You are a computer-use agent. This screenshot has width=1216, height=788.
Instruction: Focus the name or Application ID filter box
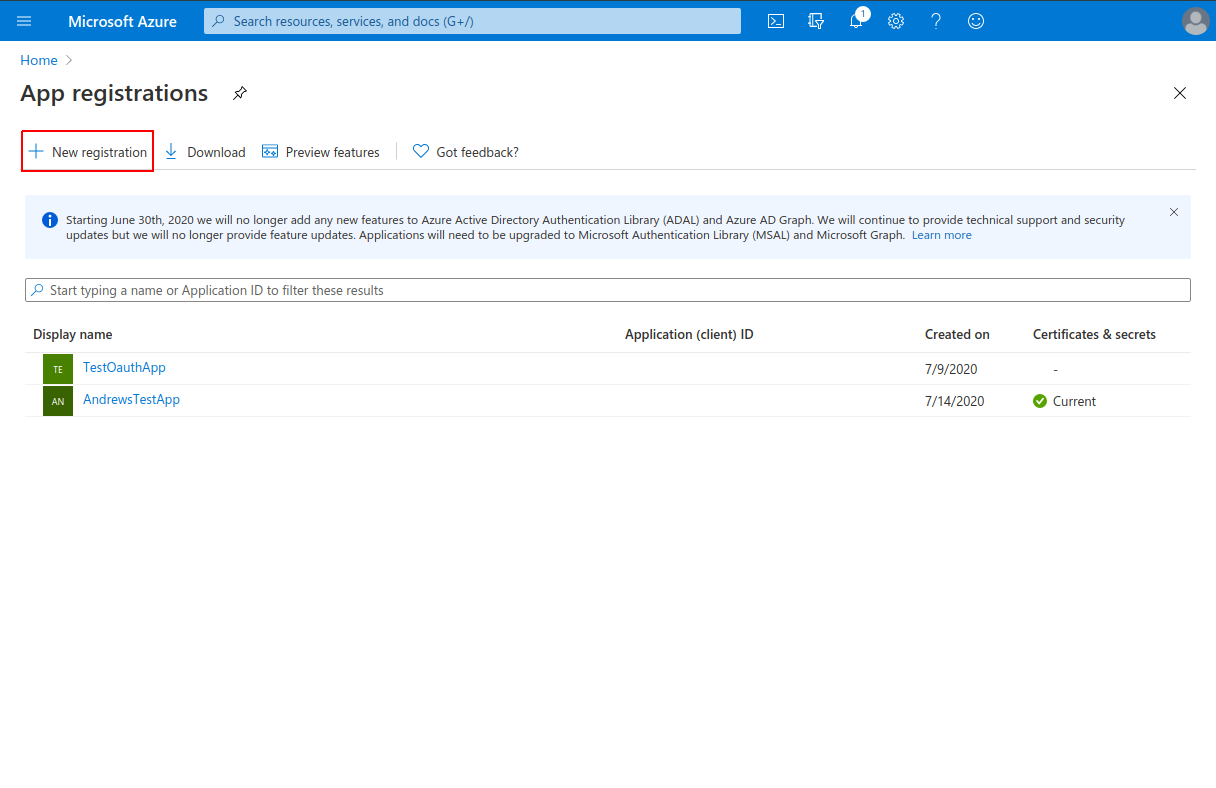(x=608, y=290)
